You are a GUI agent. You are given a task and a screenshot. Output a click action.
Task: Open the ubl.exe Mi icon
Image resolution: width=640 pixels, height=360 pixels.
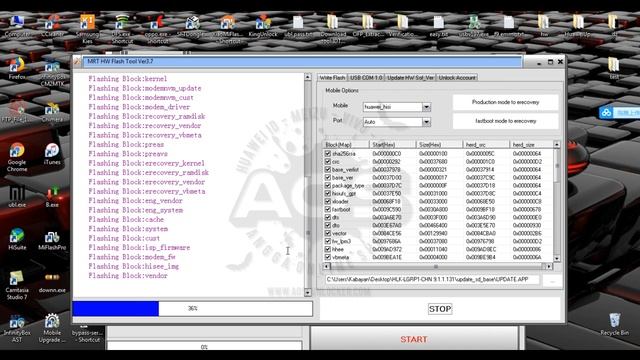[x=17, y=196]
